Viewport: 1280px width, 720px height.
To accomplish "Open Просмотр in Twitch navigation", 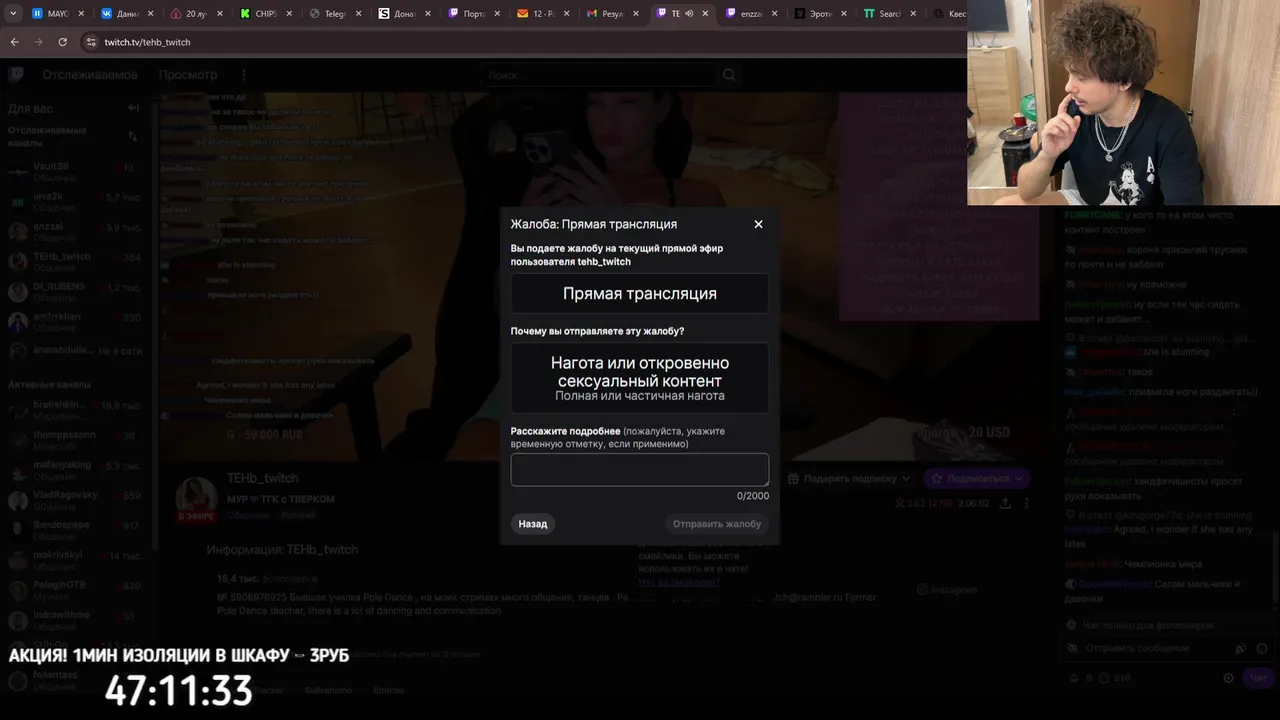I will [x=187, y=75].
